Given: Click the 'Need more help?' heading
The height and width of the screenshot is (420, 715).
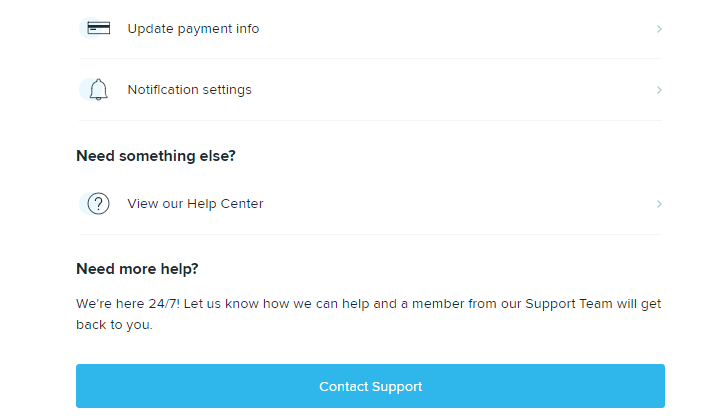Looking at the screenshot, I should (x=137, y=269).
